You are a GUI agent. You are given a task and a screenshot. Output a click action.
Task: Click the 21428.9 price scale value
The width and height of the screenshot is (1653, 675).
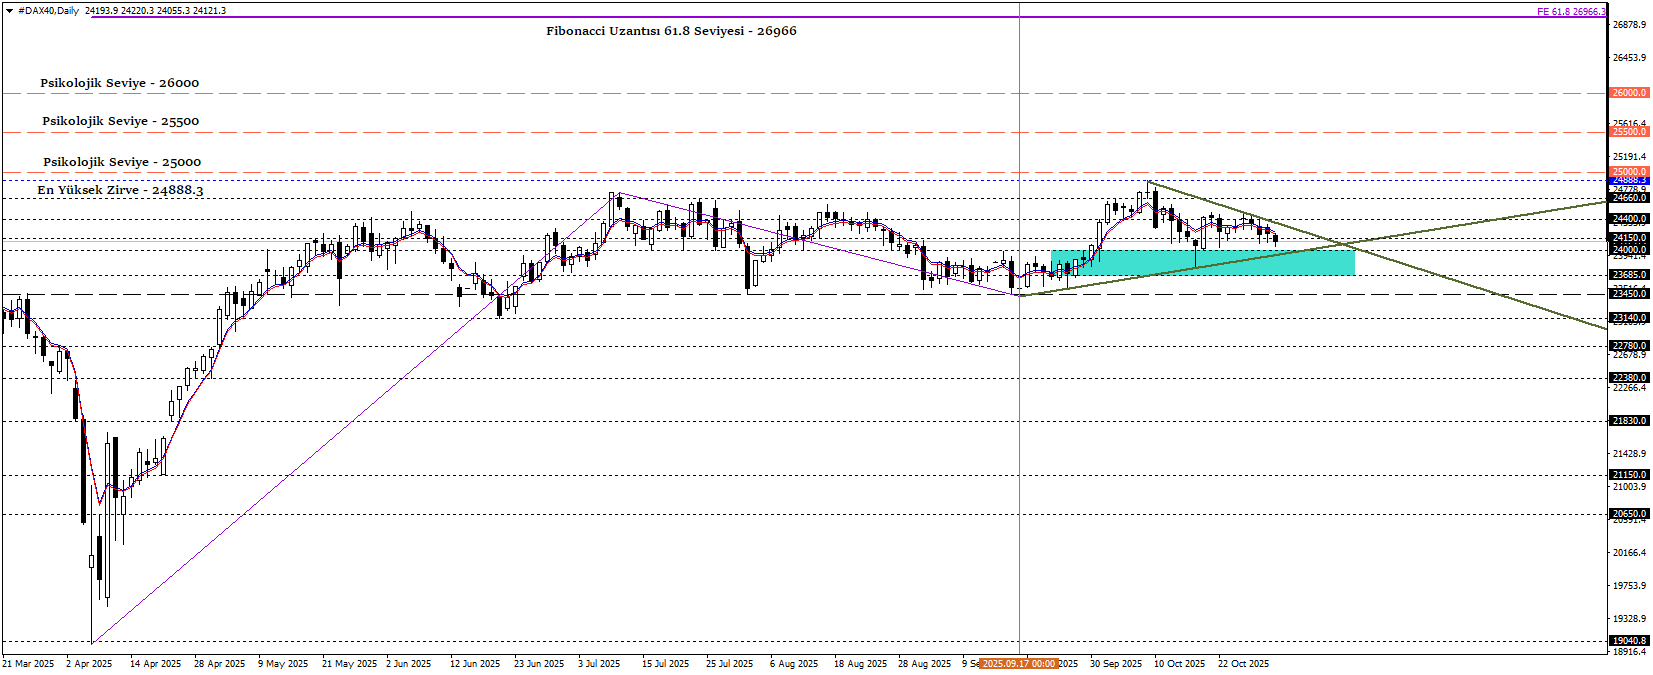(1629, 454)
